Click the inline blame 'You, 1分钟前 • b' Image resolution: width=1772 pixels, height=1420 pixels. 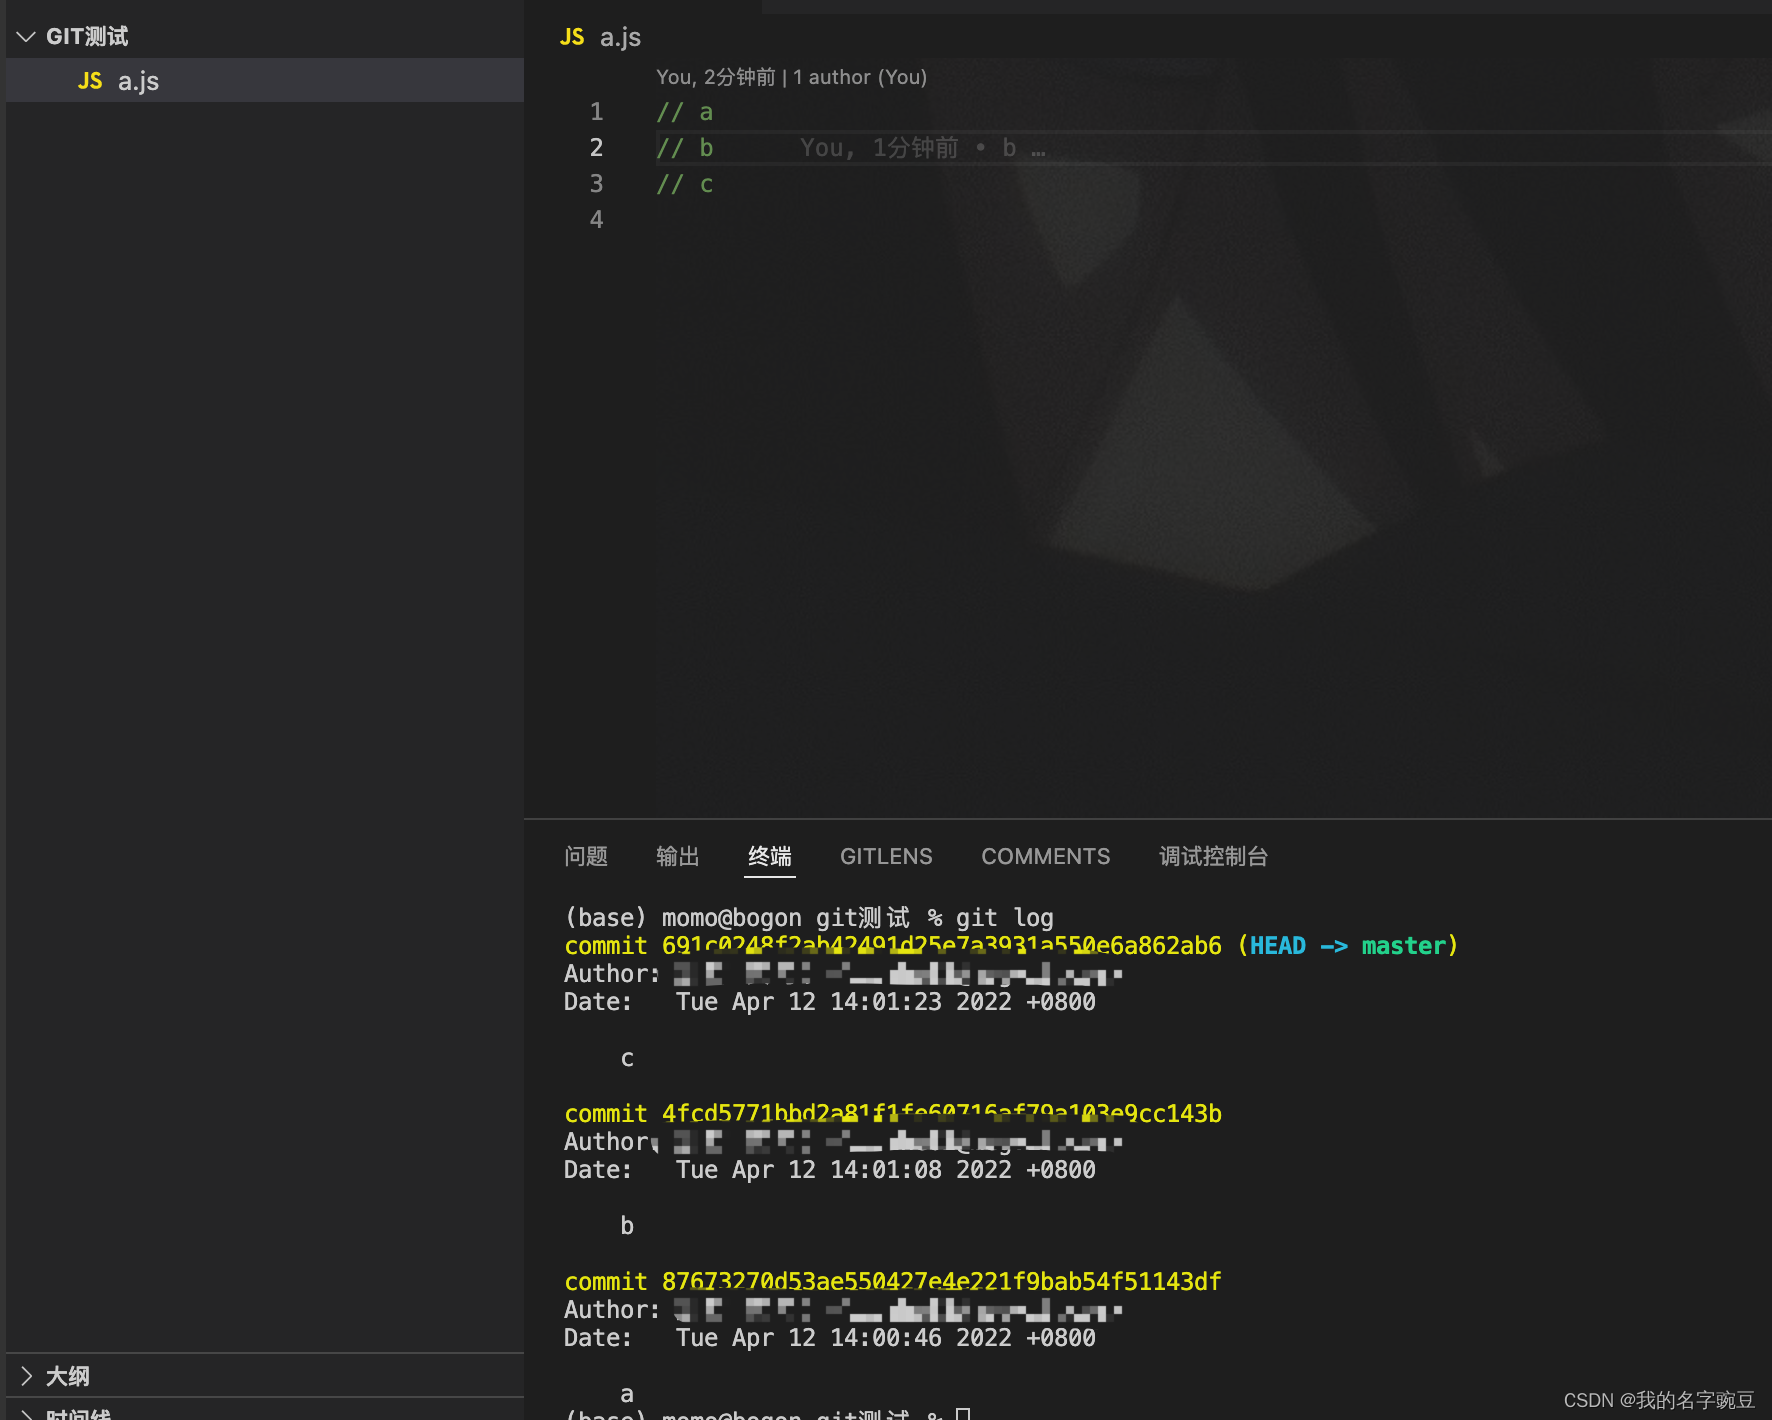[922, 148]
